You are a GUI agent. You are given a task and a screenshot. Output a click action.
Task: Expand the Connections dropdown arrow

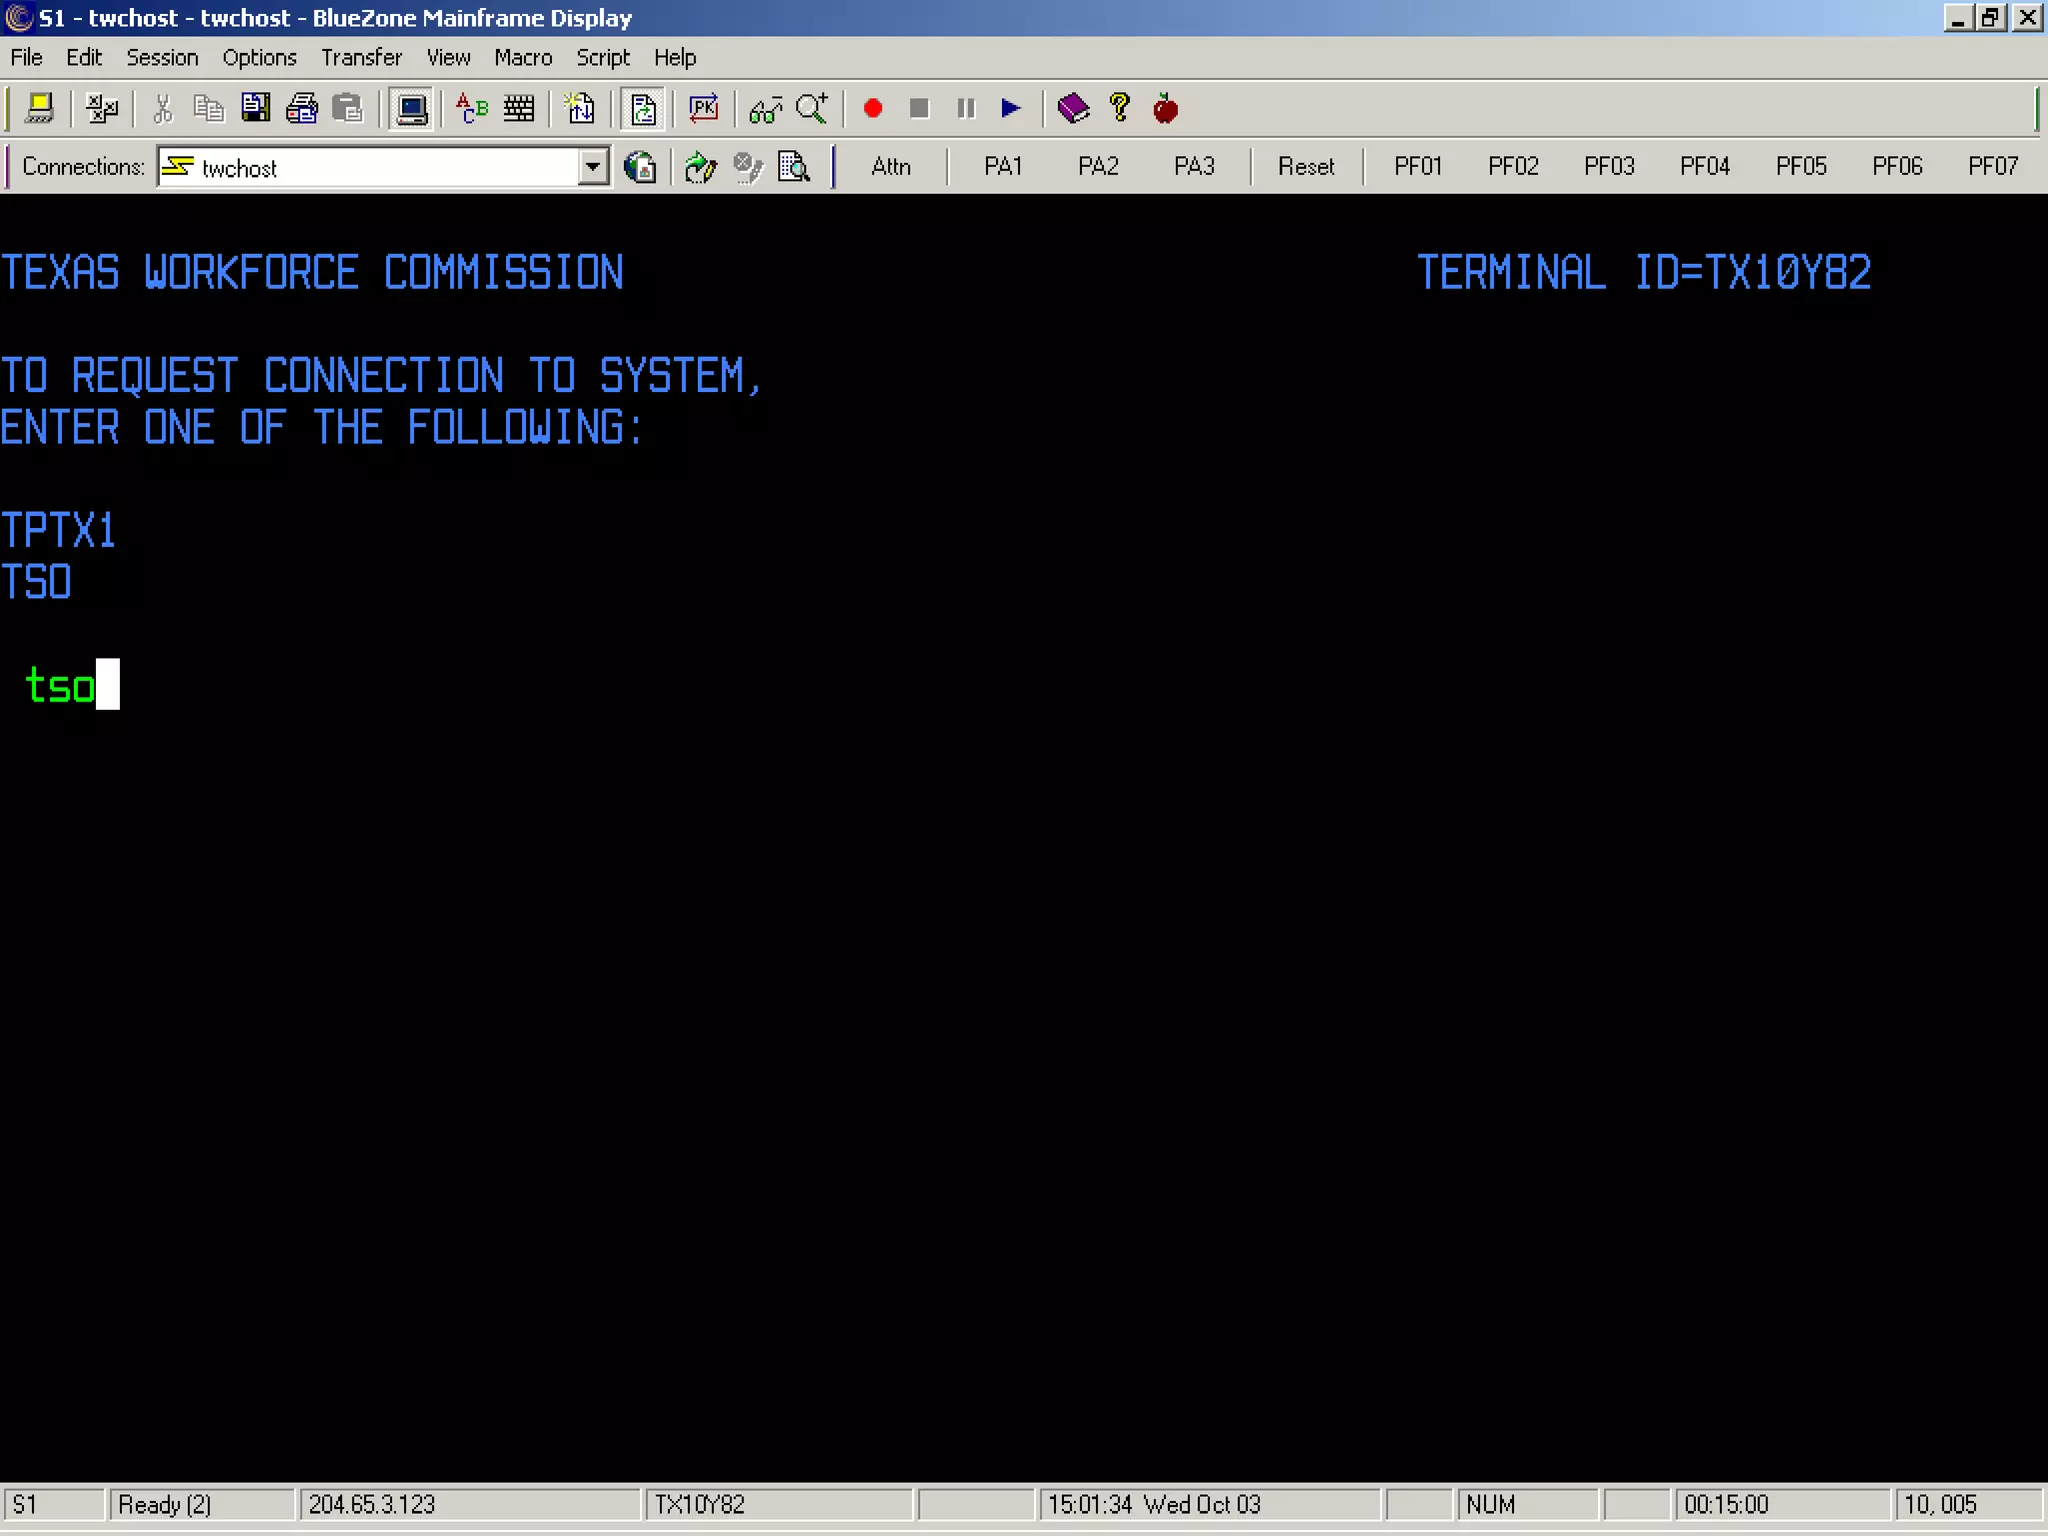point(593,167)
